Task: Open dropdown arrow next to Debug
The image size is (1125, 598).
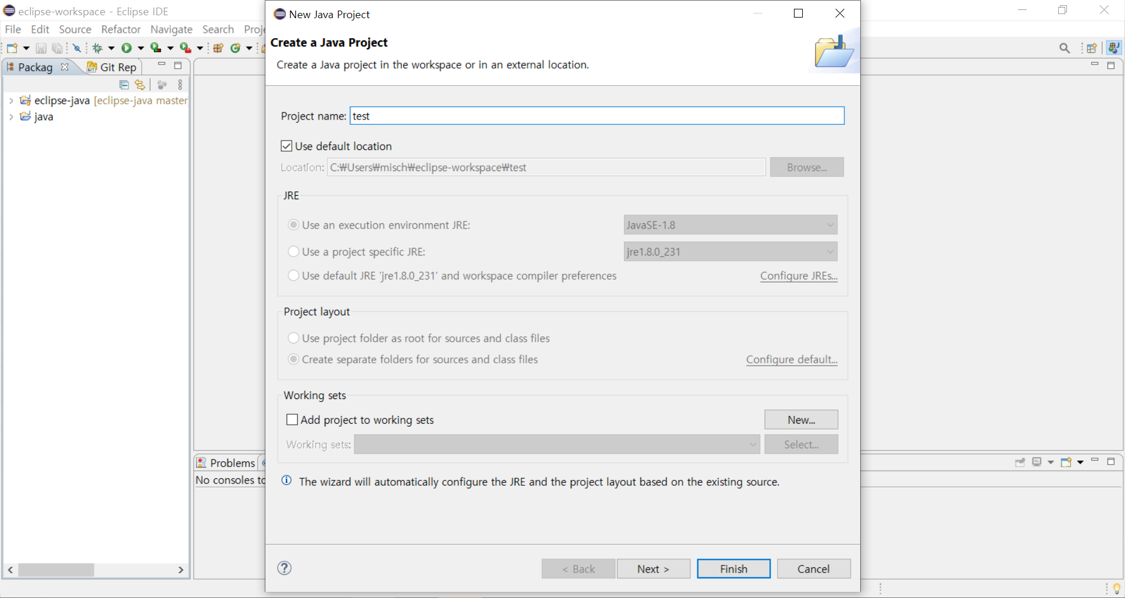Action: tap(111, 48)
